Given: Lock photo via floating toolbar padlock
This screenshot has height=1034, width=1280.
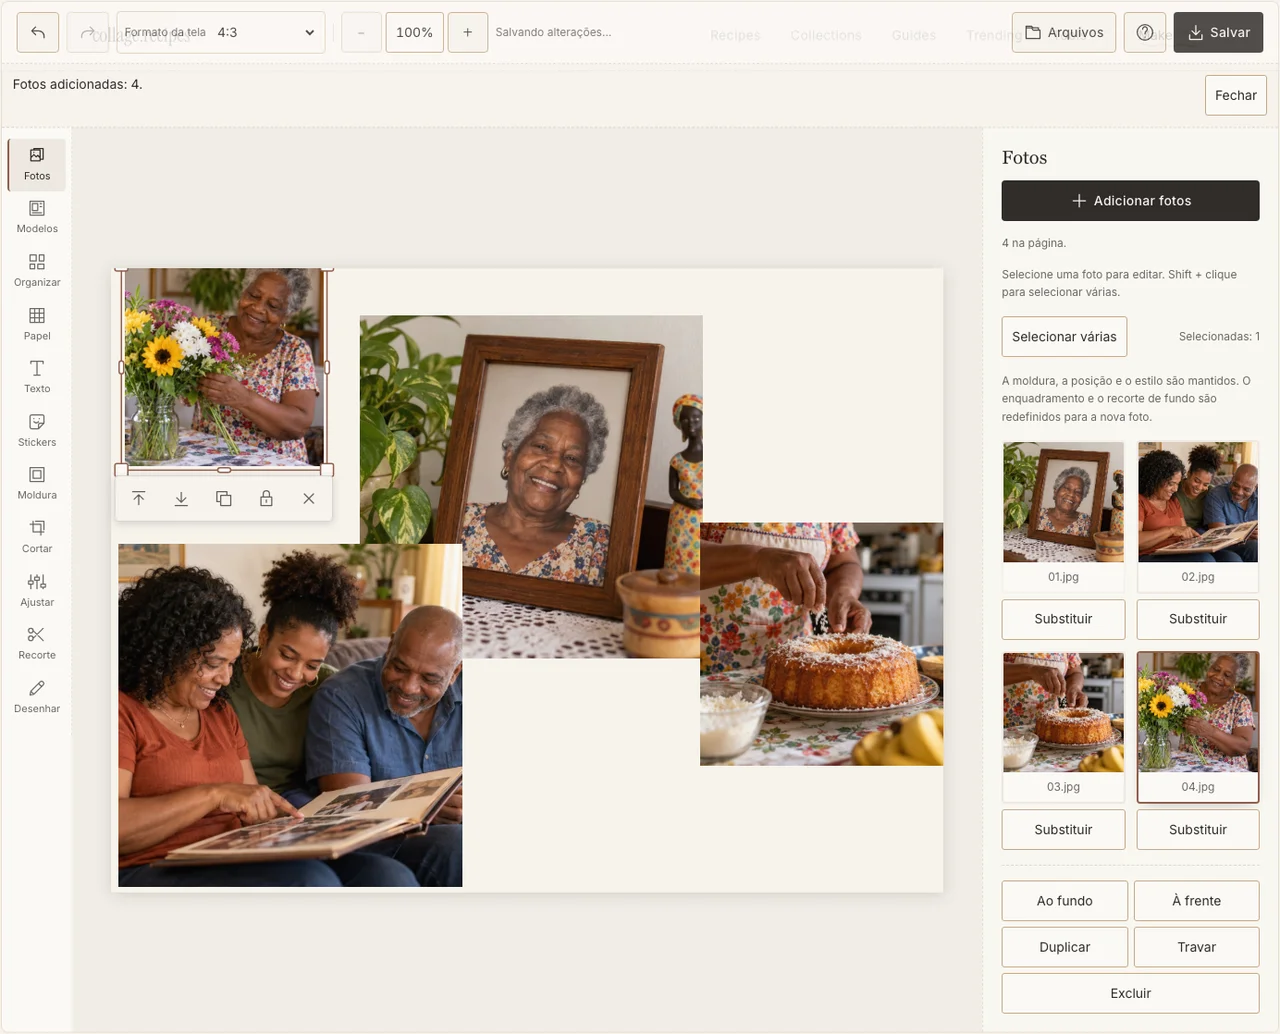Looking at the screenshot, I should coord(266,498).
